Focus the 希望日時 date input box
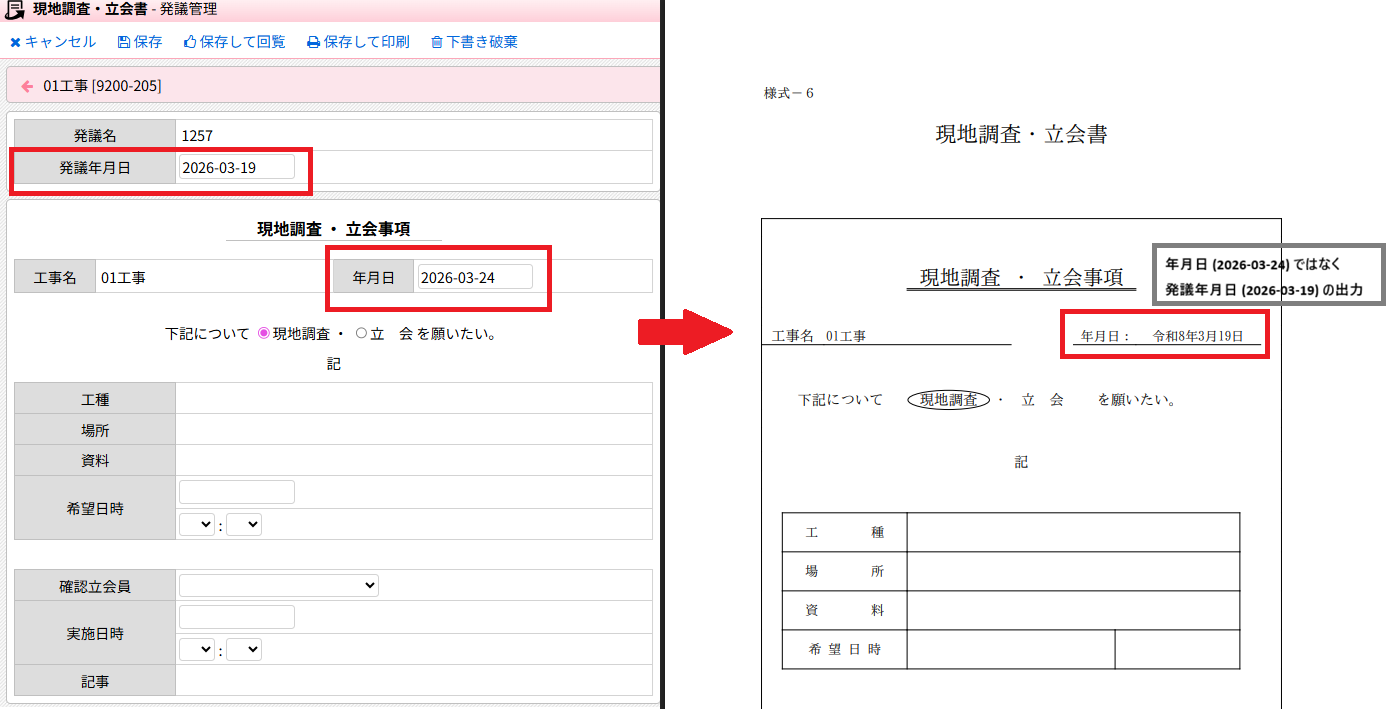The width and height of the screenshot is (1389, 709). pyautogui.click(x=236, y=492)
